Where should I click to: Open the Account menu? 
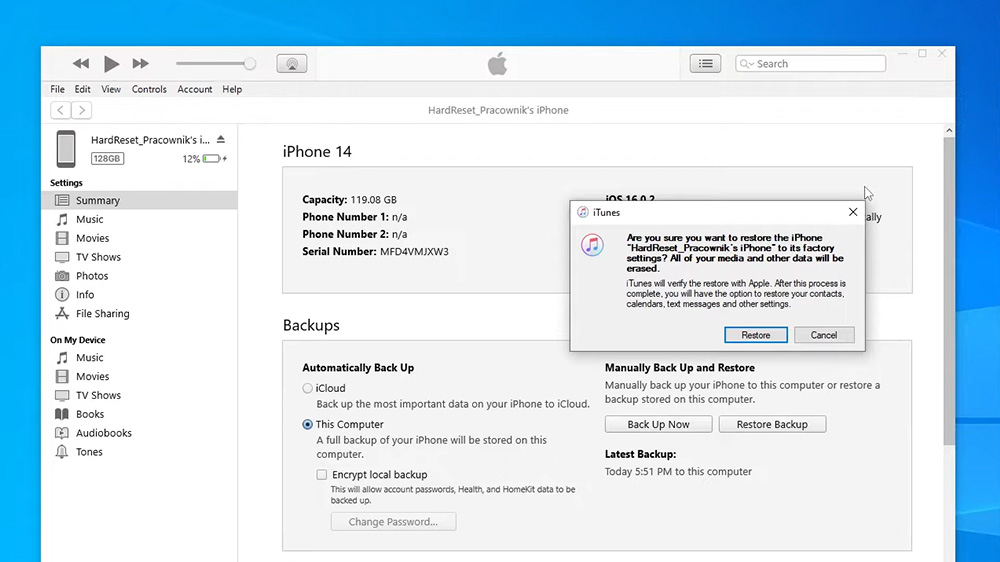click(195, 89)
